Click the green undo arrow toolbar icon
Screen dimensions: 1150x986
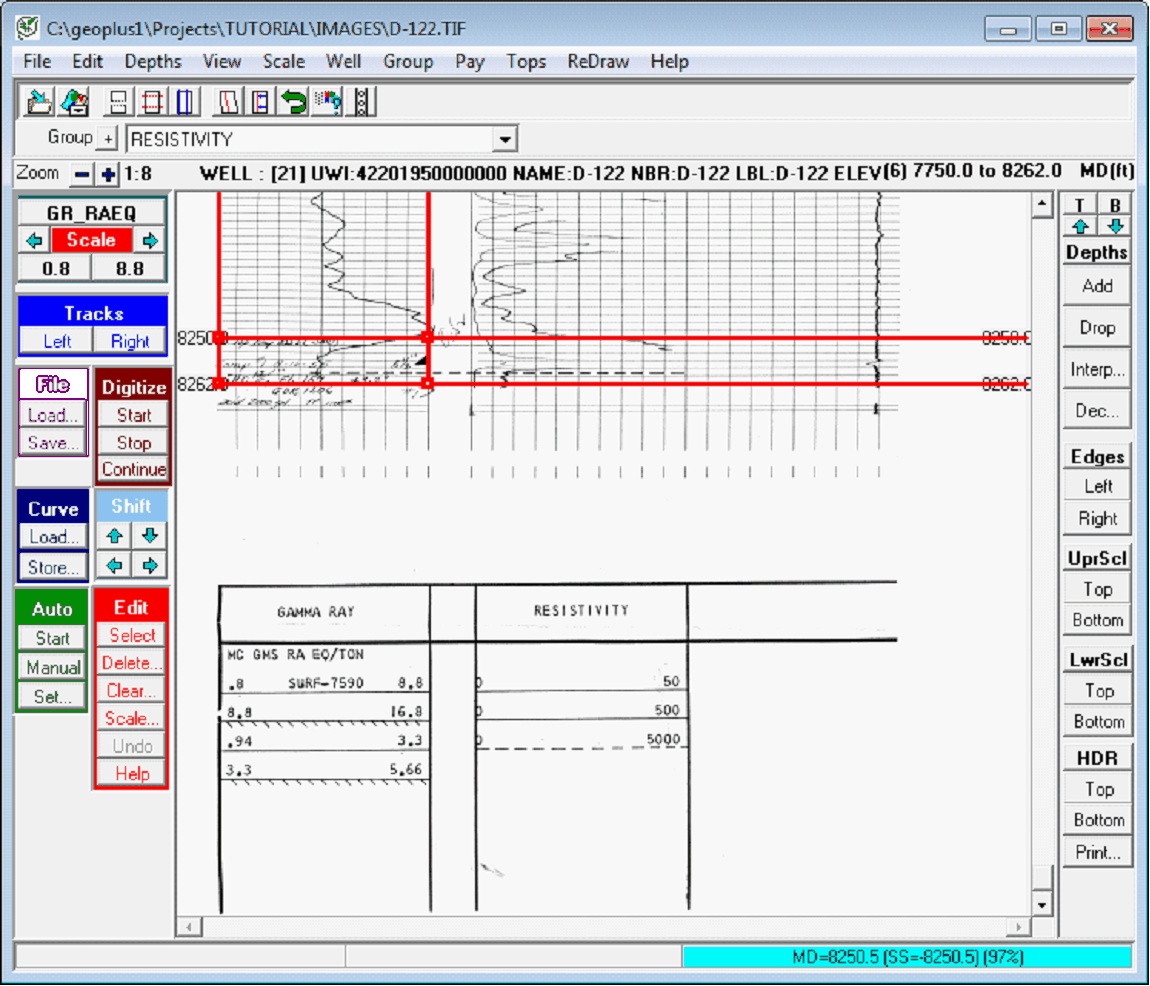294,102
